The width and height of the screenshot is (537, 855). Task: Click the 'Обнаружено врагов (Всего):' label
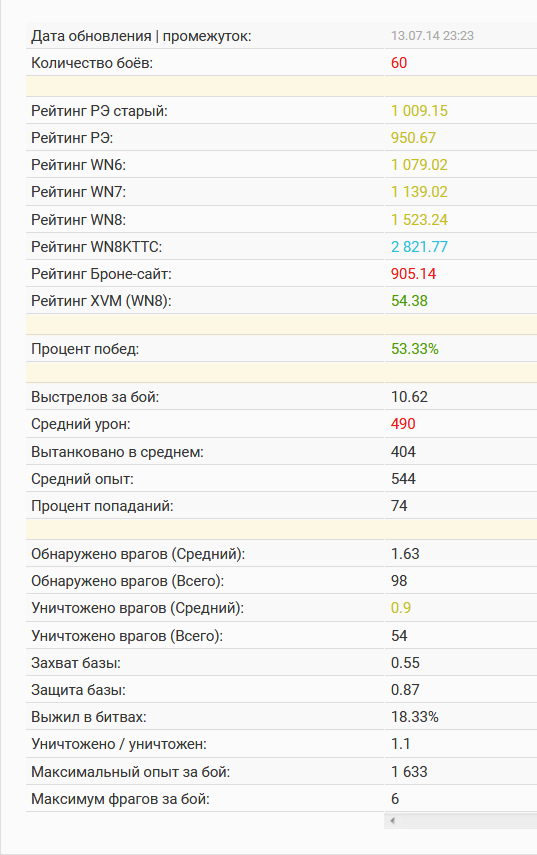click(128, 581)
